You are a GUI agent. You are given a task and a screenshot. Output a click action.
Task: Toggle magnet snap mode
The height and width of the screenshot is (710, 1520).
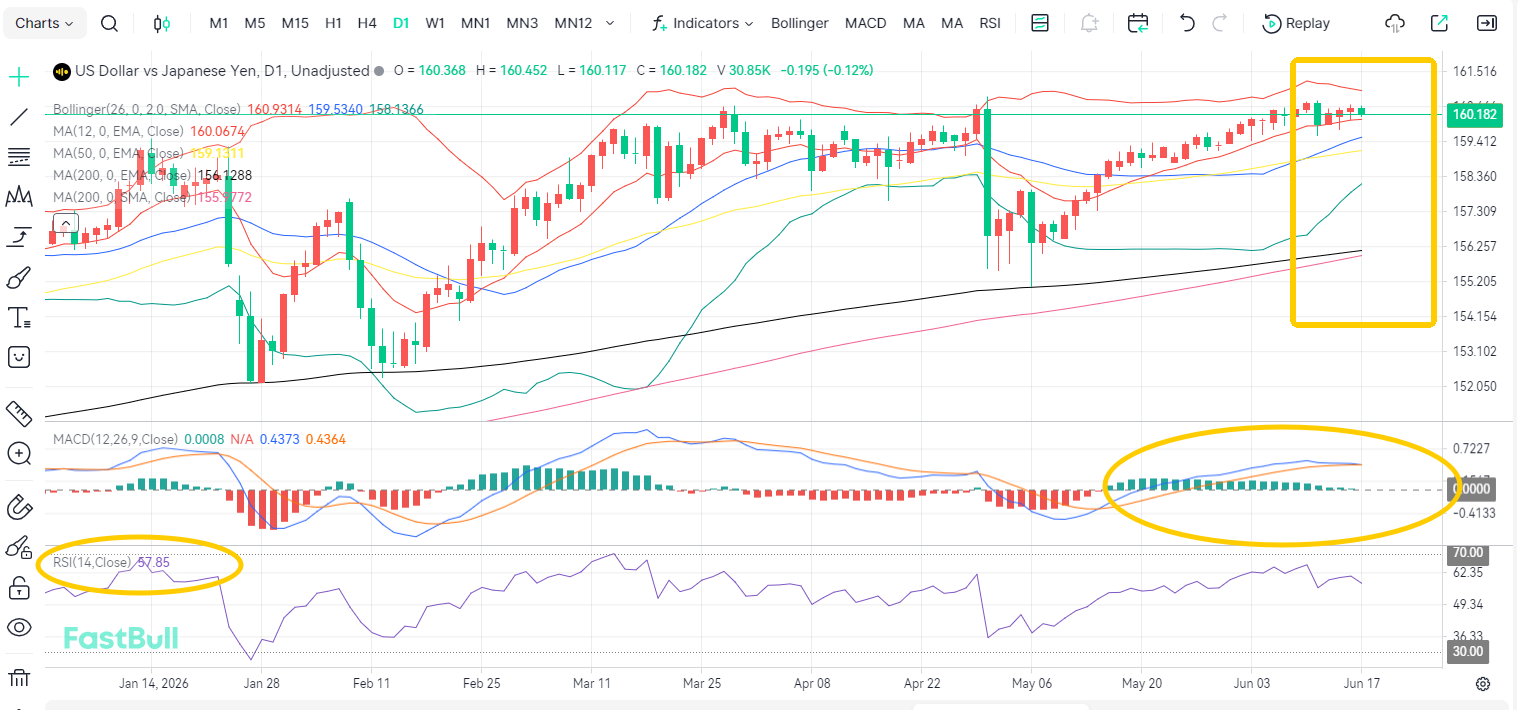18,507
